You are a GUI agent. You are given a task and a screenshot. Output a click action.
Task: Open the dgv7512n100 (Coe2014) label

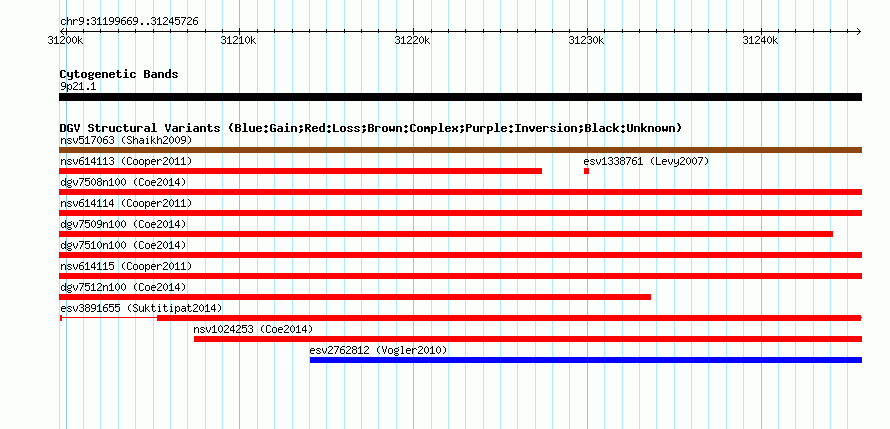tap(123, 287)
